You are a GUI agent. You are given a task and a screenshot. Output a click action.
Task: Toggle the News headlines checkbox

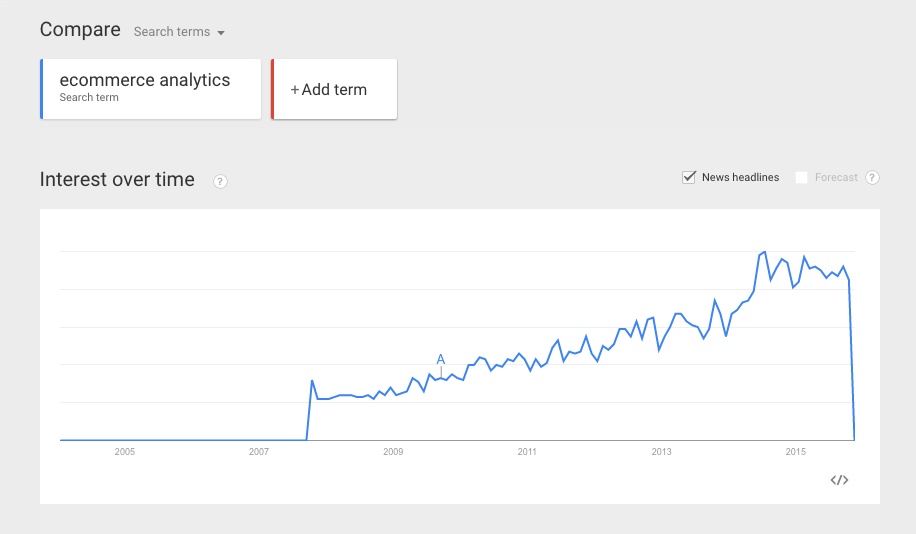689,177
